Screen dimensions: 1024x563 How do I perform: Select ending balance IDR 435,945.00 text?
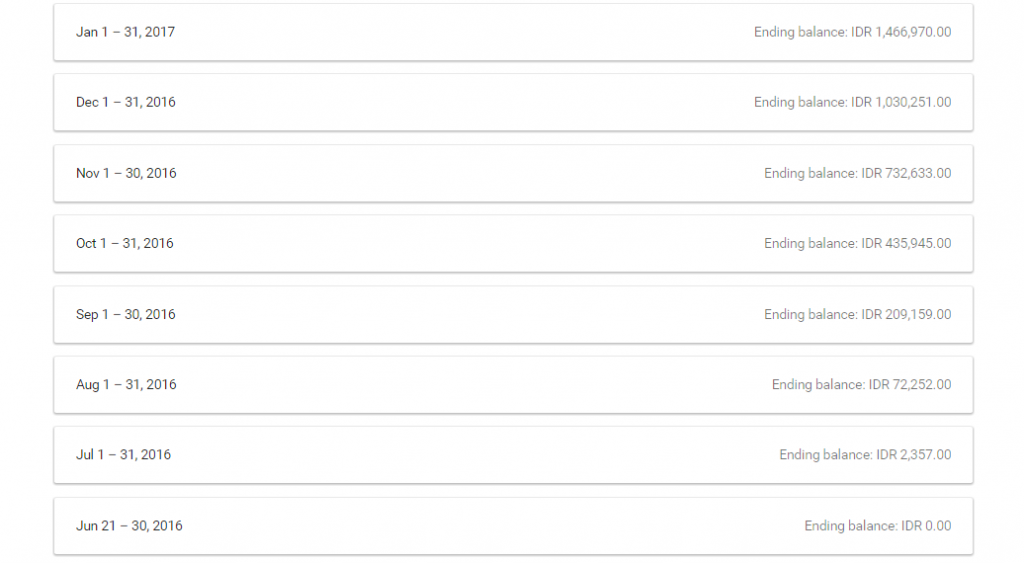click(857, 244)
